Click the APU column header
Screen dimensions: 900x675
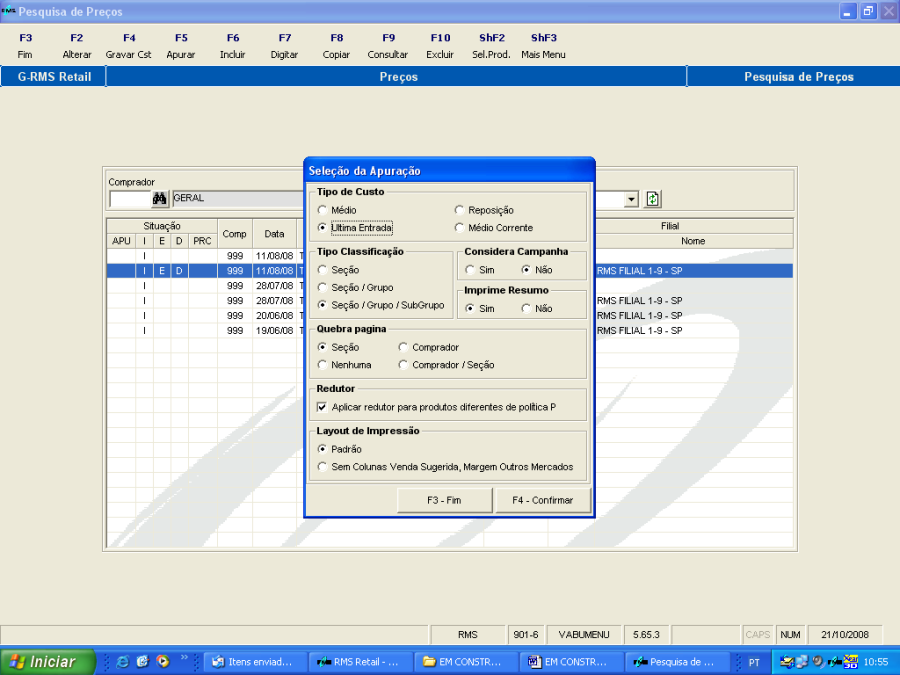[x=121, y=241]
